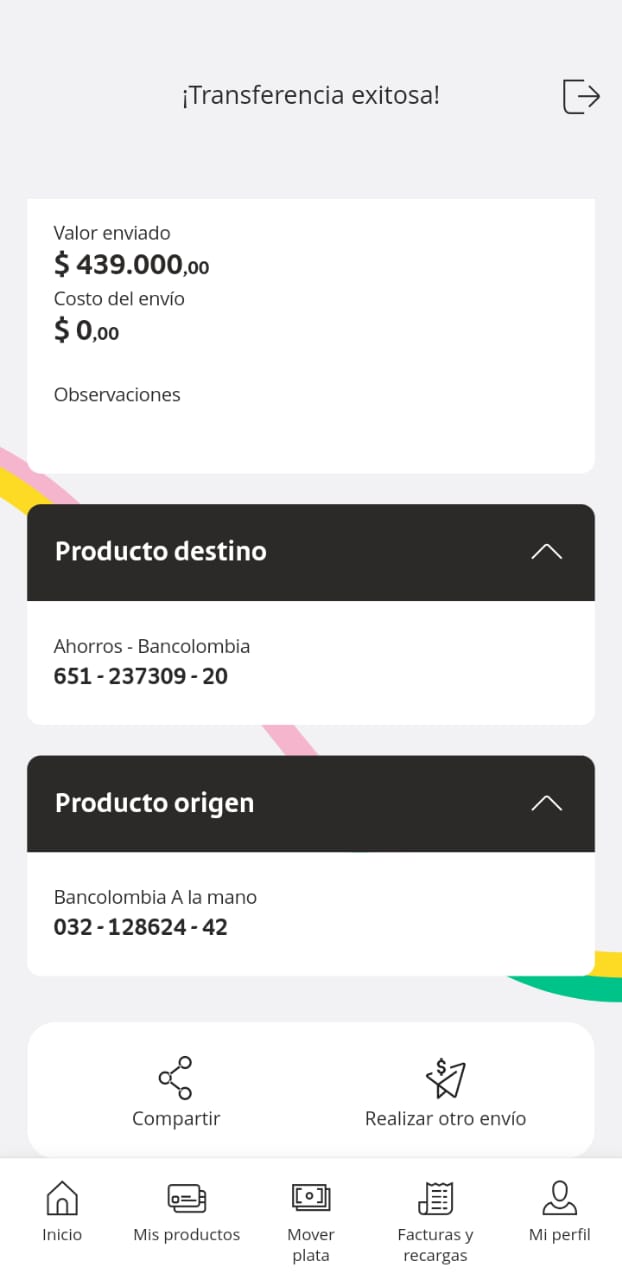This screenshot has width=622, height=1280.
Task: Tap the logout icon in header
Action: pyautogui.click(x=581, y=96)
